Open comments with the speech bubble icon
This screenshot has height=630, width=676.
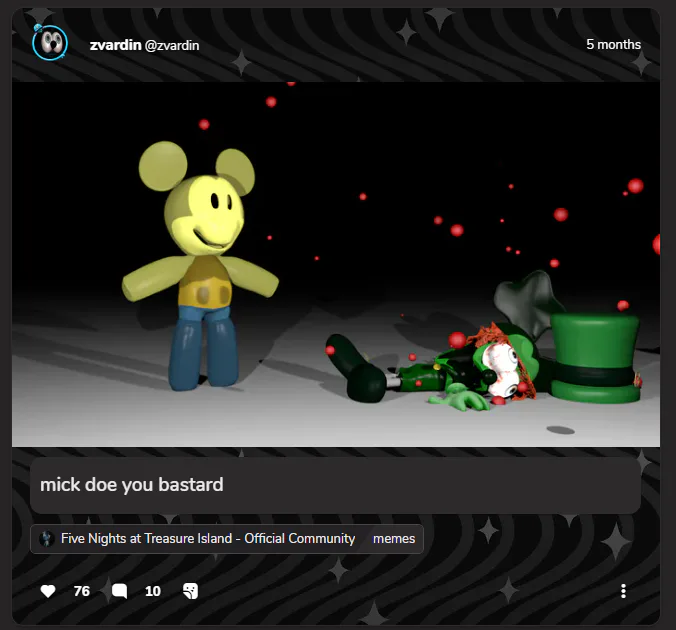(x=119, y=591)
